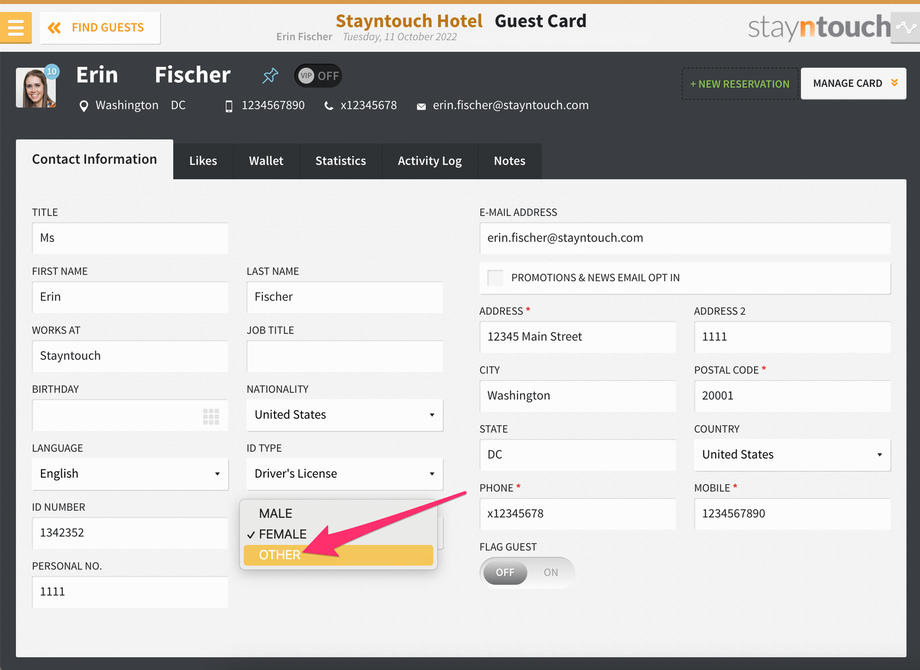920x670 pixels.
Task: Click the header mobile number 1234567890
Action: tap(273, 106)
